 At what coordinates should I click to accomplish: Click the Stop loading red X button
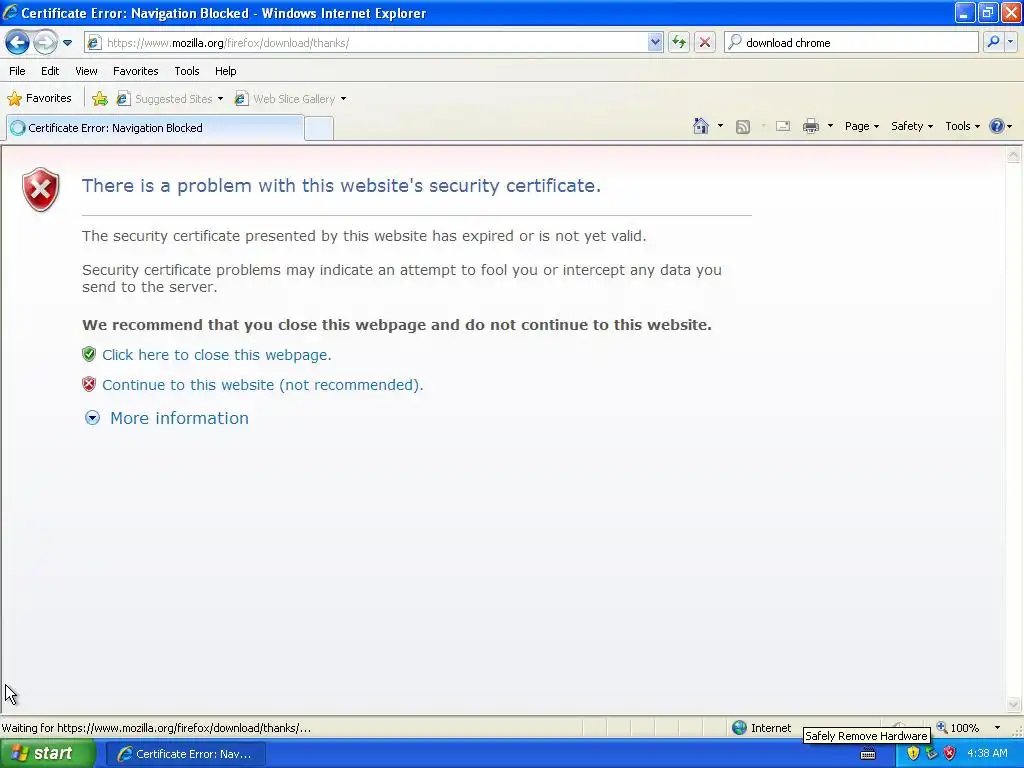pos(705,43)
